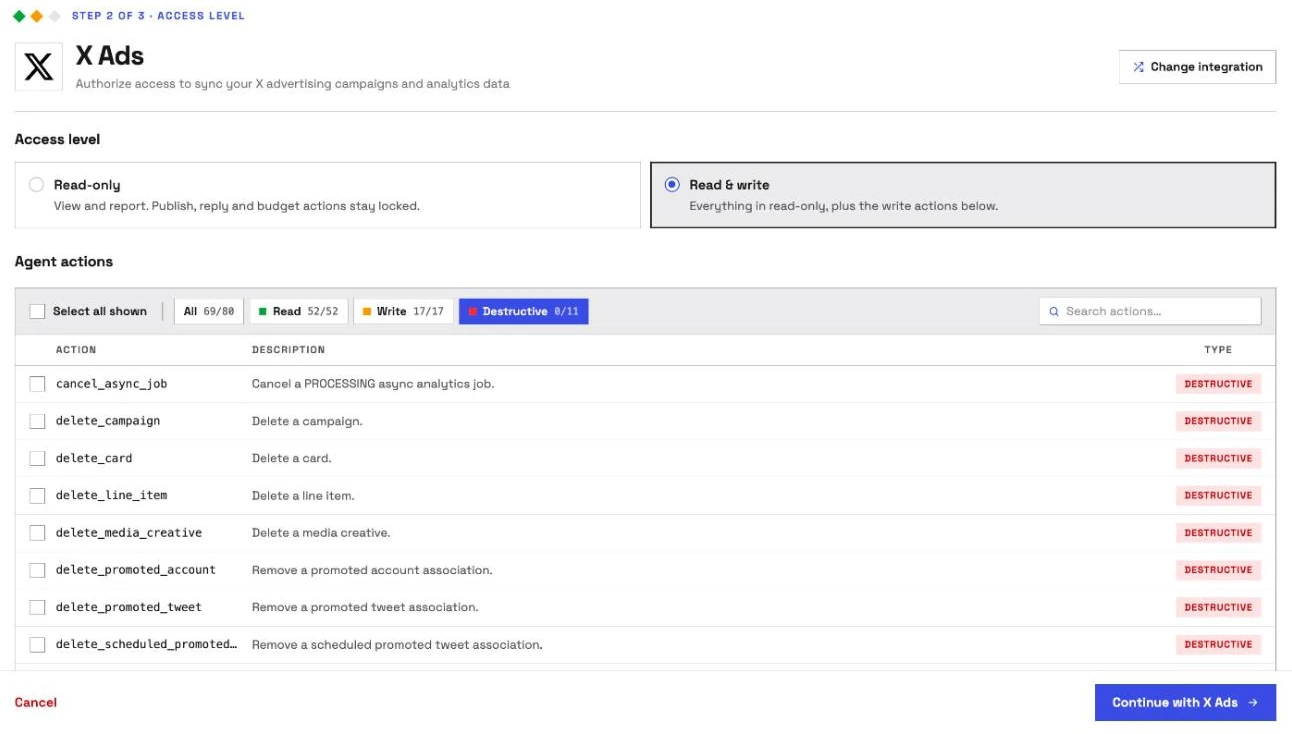Click the ACTION column header
Viewport: 1292px width, 734px height.
click(76, 350)
